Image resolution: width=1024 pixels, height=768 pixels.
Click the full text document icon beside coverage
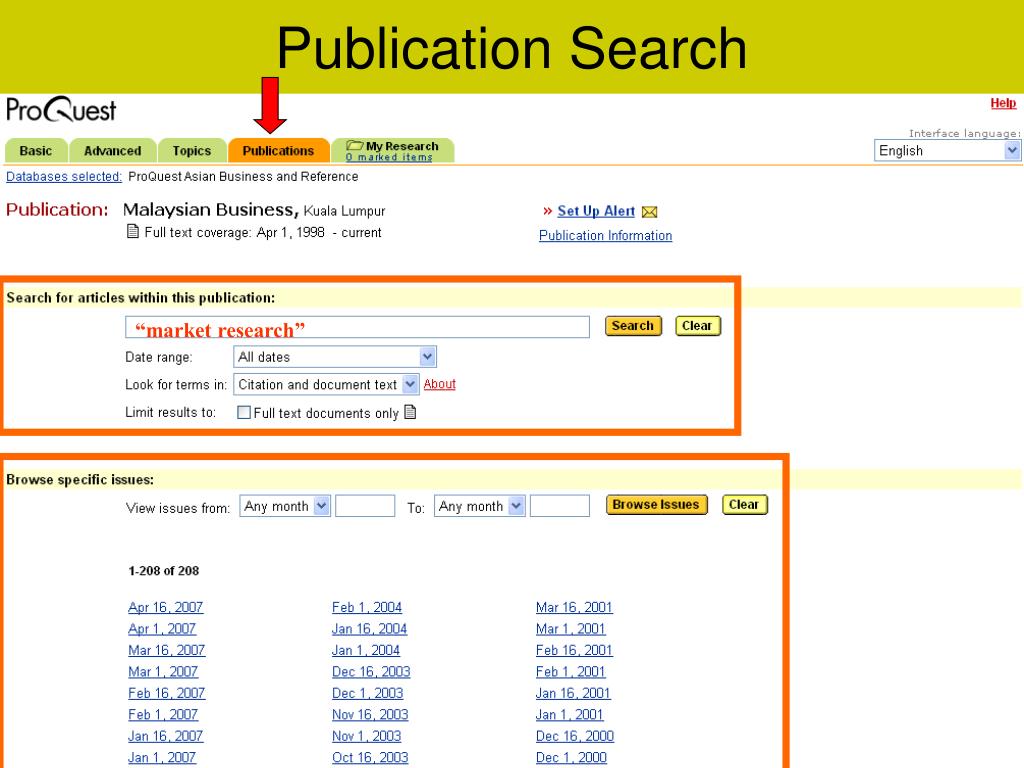(x=133, y=231)
